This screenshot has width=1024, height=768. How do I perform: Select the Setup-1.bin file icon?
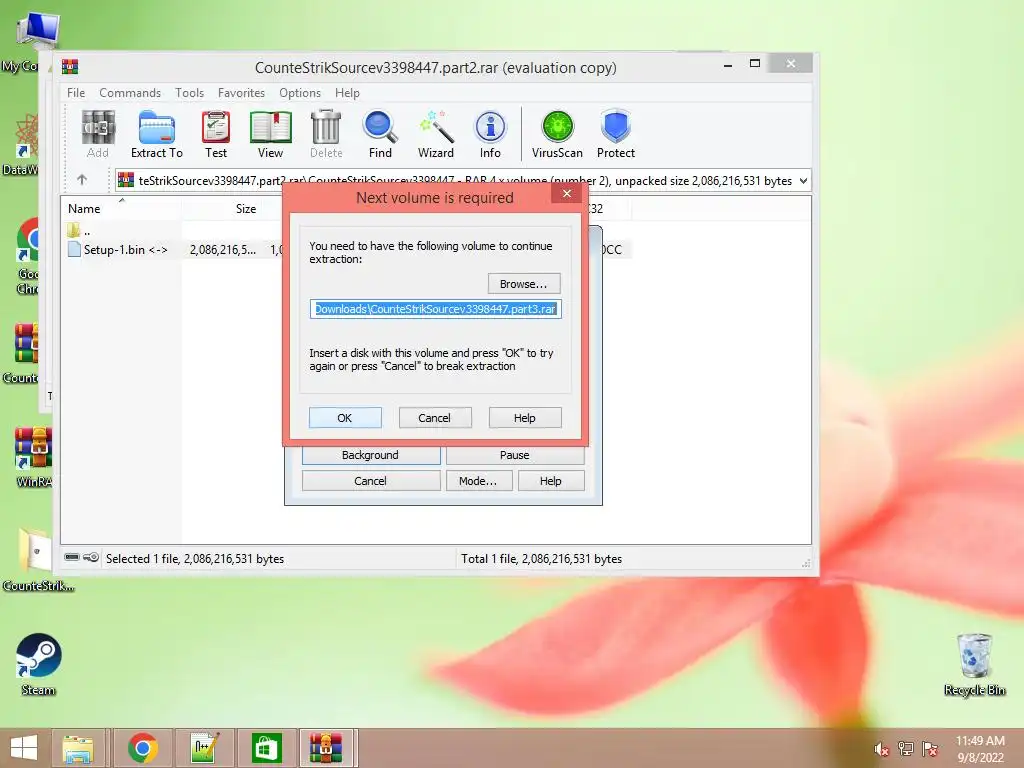point(74,249)
